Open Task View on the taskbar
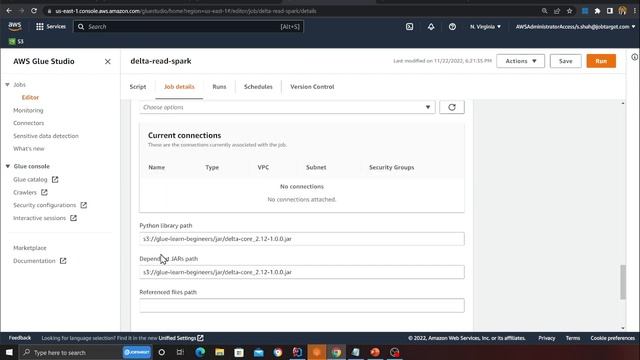Viewport: 640px width, 360px height. tap(180, 352)
